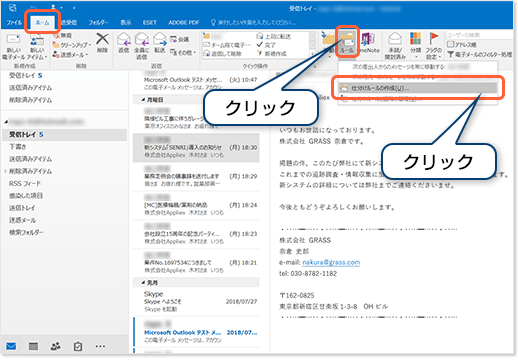Choose 仕分けルールの作成(U)... menu item
518x360 pixels.
(418, 88)
